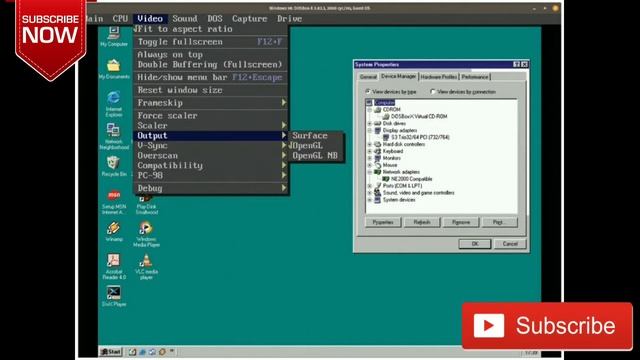Open the Capture menu
The width and height of the screenshot is (640, 360).
[x=249, y=18]
